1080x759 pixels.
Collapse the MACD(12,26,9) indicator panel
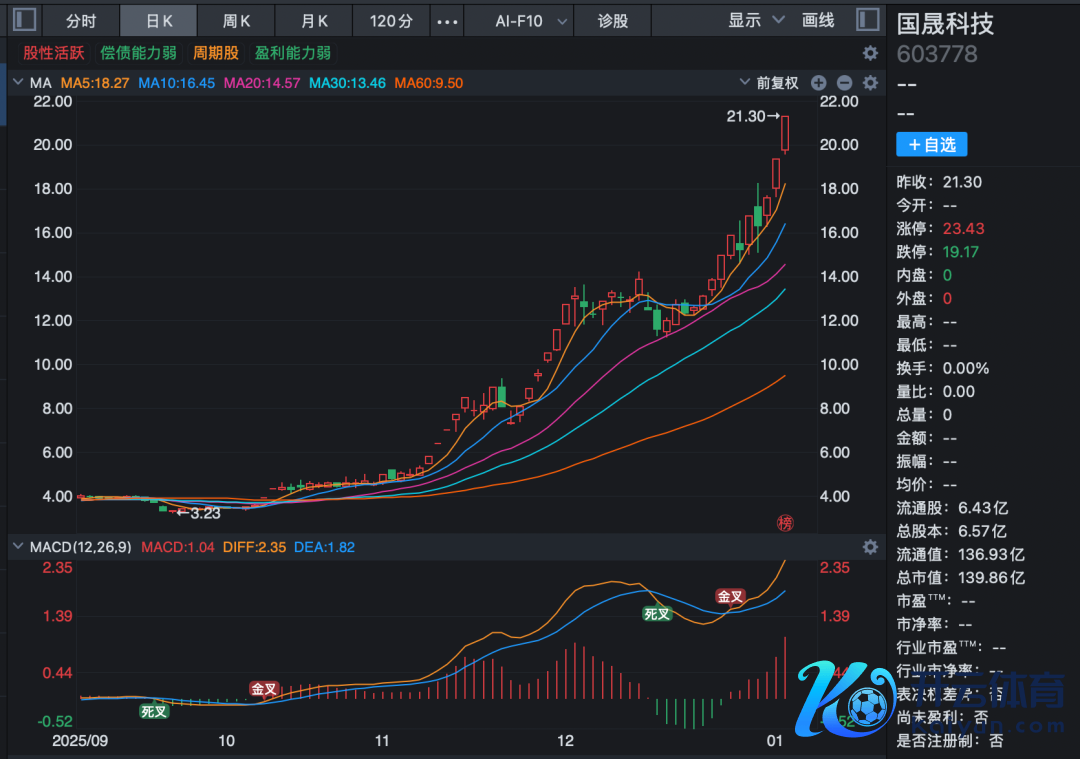18,547
